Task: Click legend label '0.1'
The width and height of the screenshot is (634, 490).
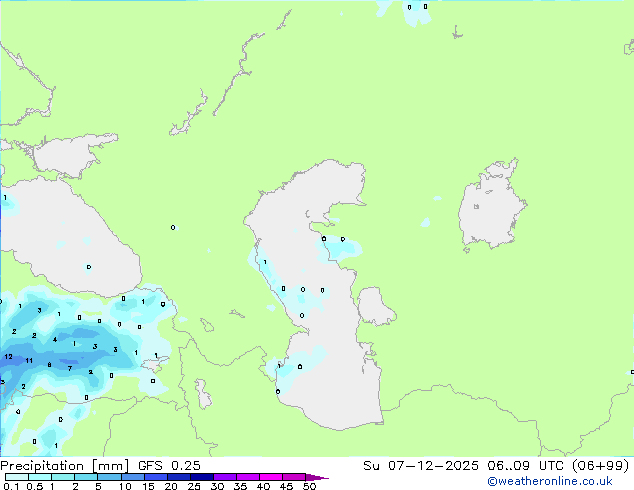Action: point(11,486)
